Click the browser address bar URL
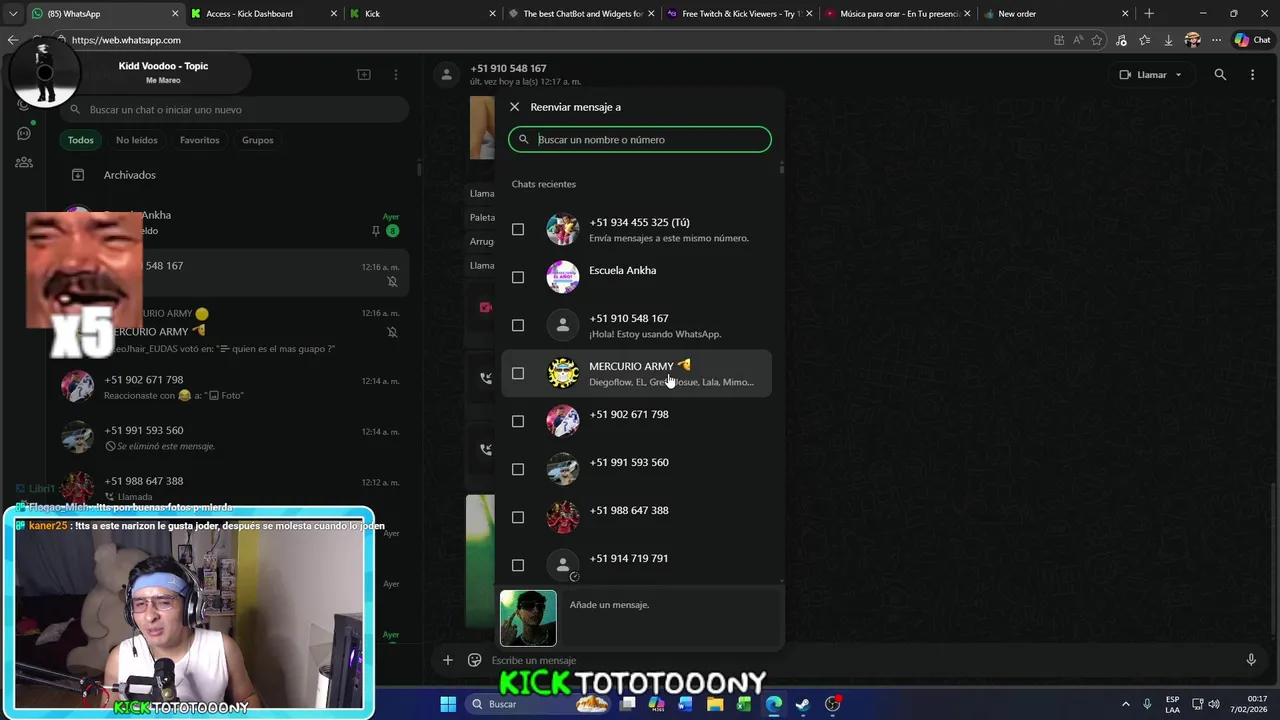1280x720 pixels. point(126,40)
